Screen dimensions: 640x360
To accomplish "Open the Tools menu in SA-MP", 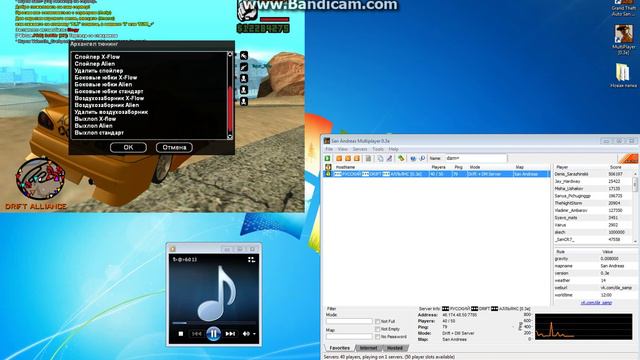I will [378, 149].
